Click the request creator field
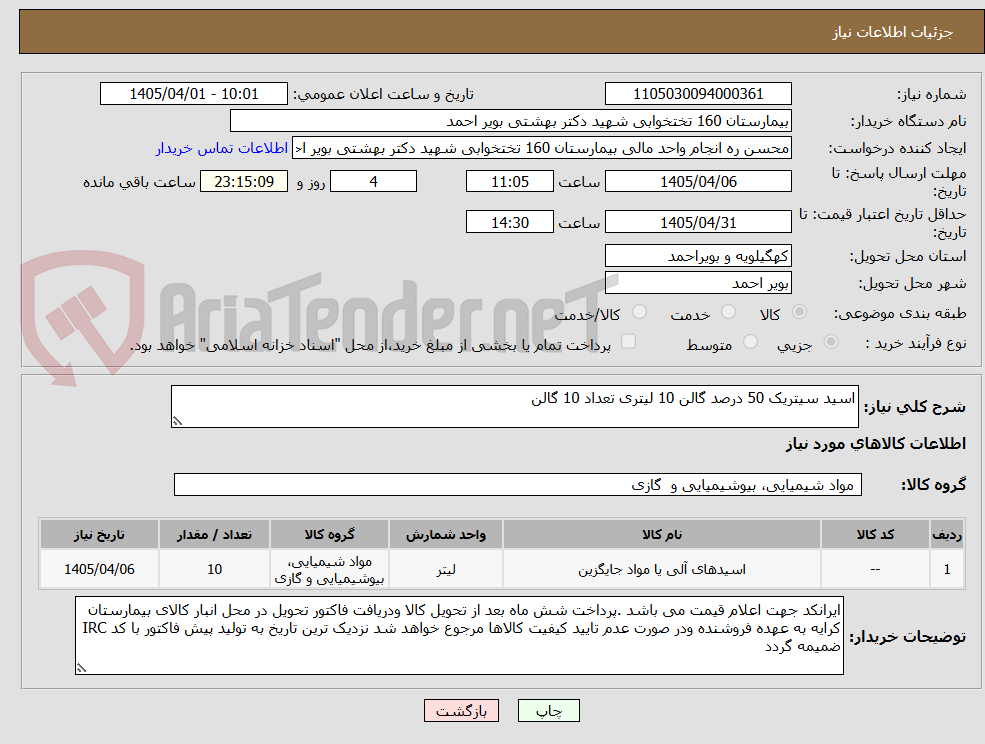This screenshot has height=744, width=985. click(541, 148)
